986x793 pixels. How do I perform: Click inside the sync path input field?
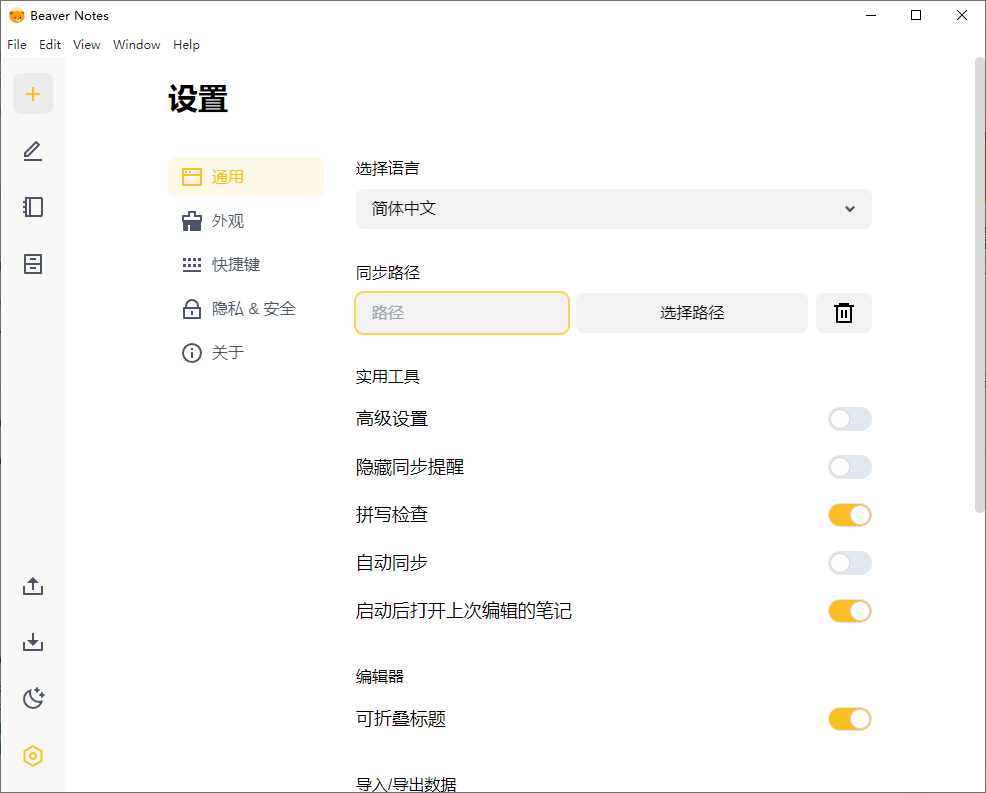tap(461, 312)
